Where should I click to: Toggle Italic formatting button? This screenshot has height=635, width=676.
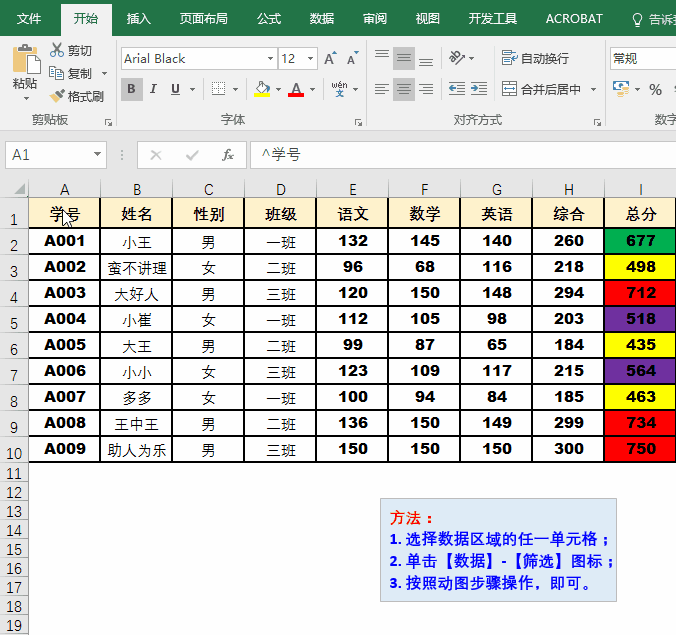[x=154, y=89]
